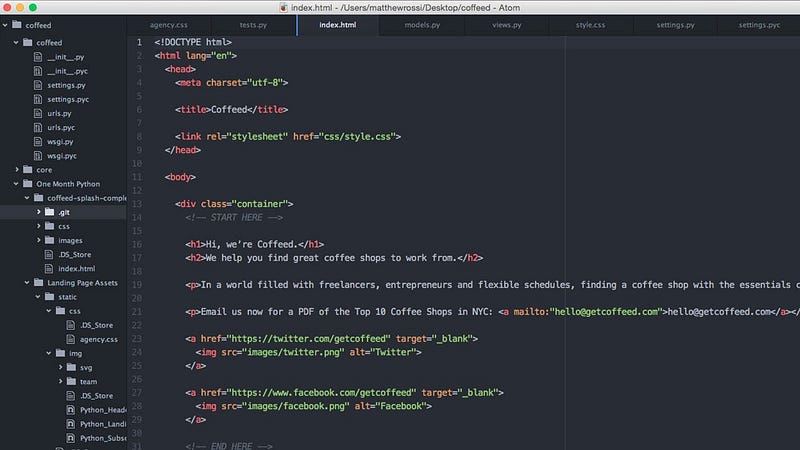This screenshot has height=450, width=800.
Task: Click the facebook.com/getcoffeed href string
Action: [x=321, y=392]
